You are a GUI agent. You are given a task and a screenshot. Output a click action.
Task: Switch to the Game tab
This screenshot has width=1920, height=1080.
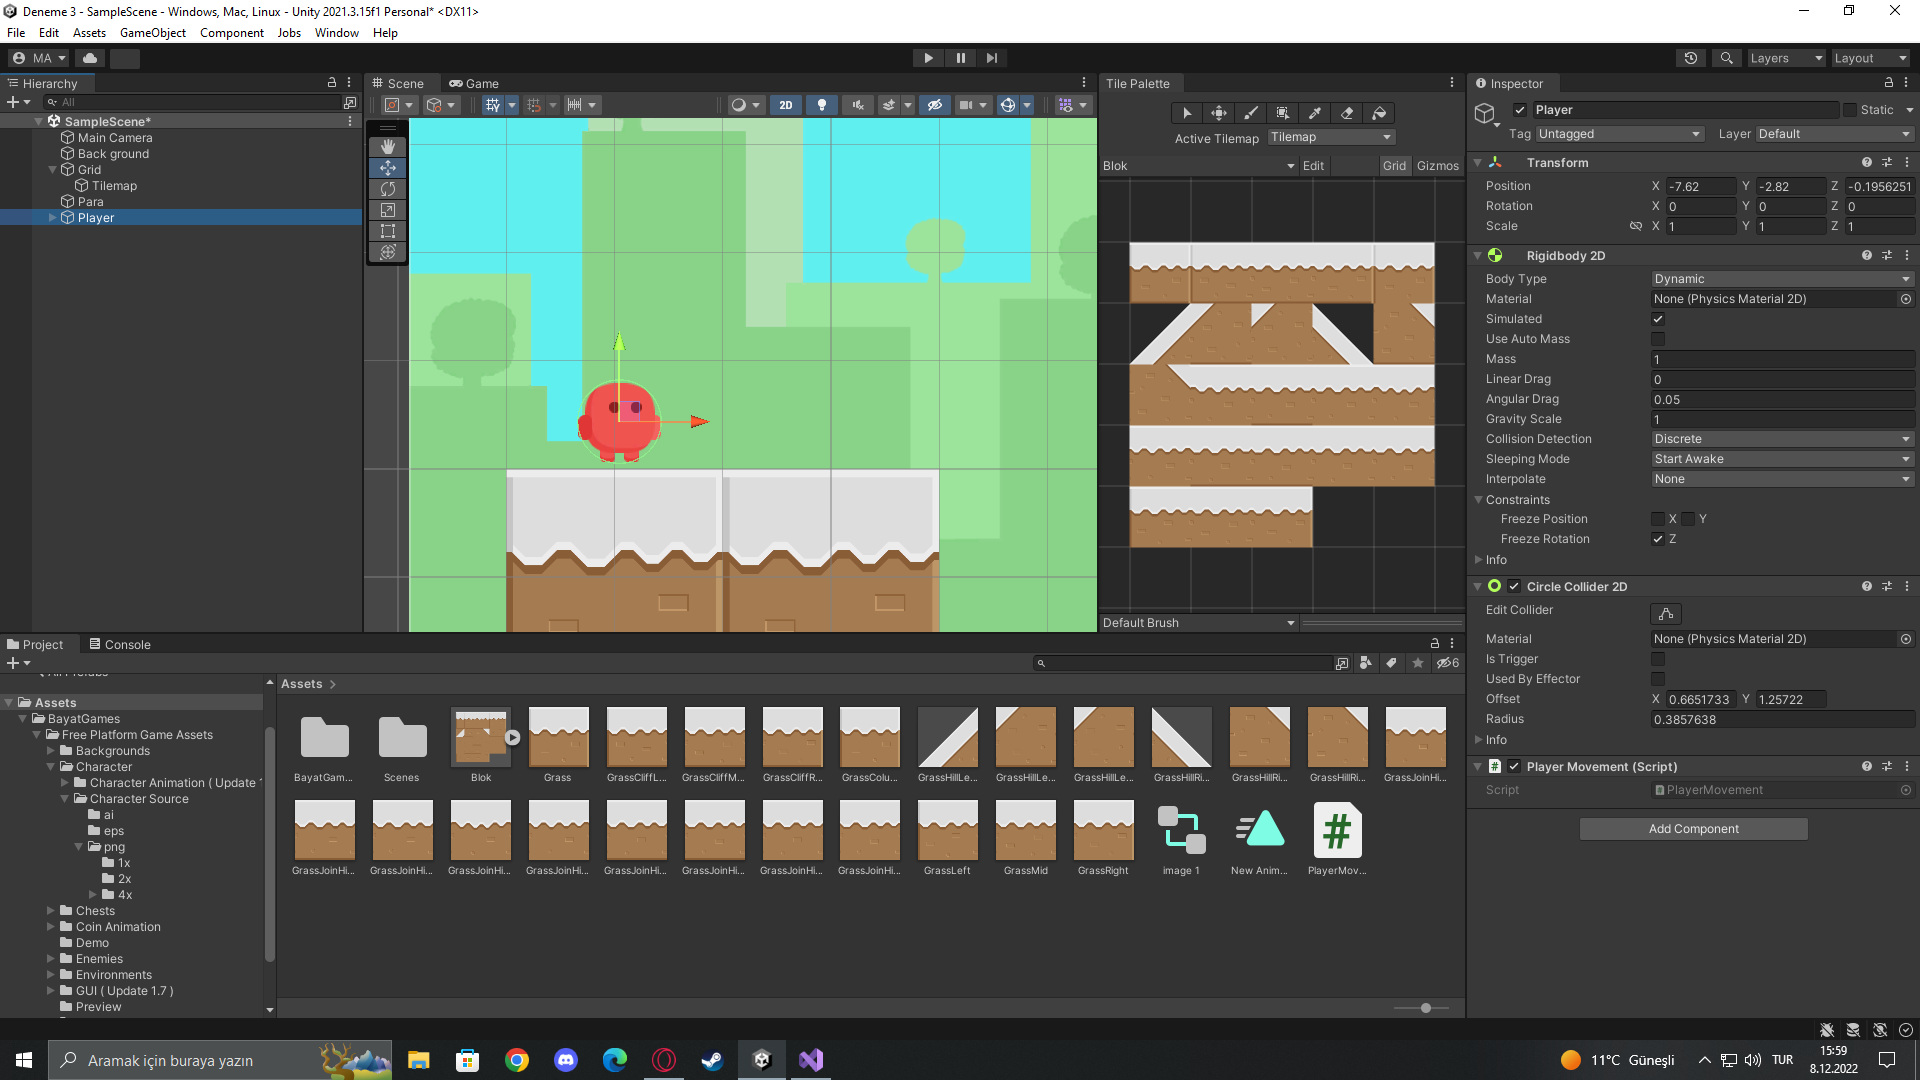(474, 84)
